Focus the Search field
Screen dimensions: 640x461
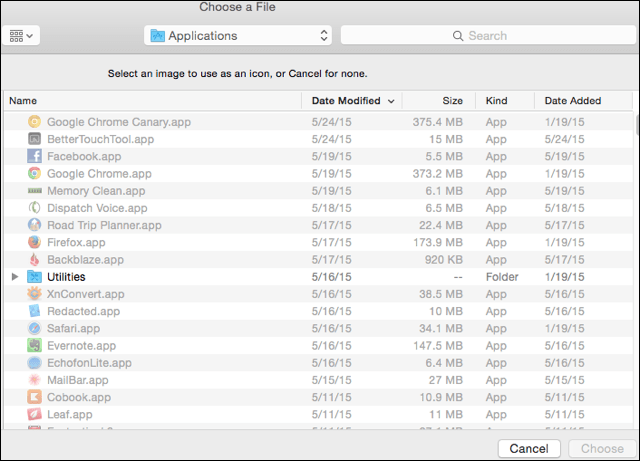[x=488, y=36]
